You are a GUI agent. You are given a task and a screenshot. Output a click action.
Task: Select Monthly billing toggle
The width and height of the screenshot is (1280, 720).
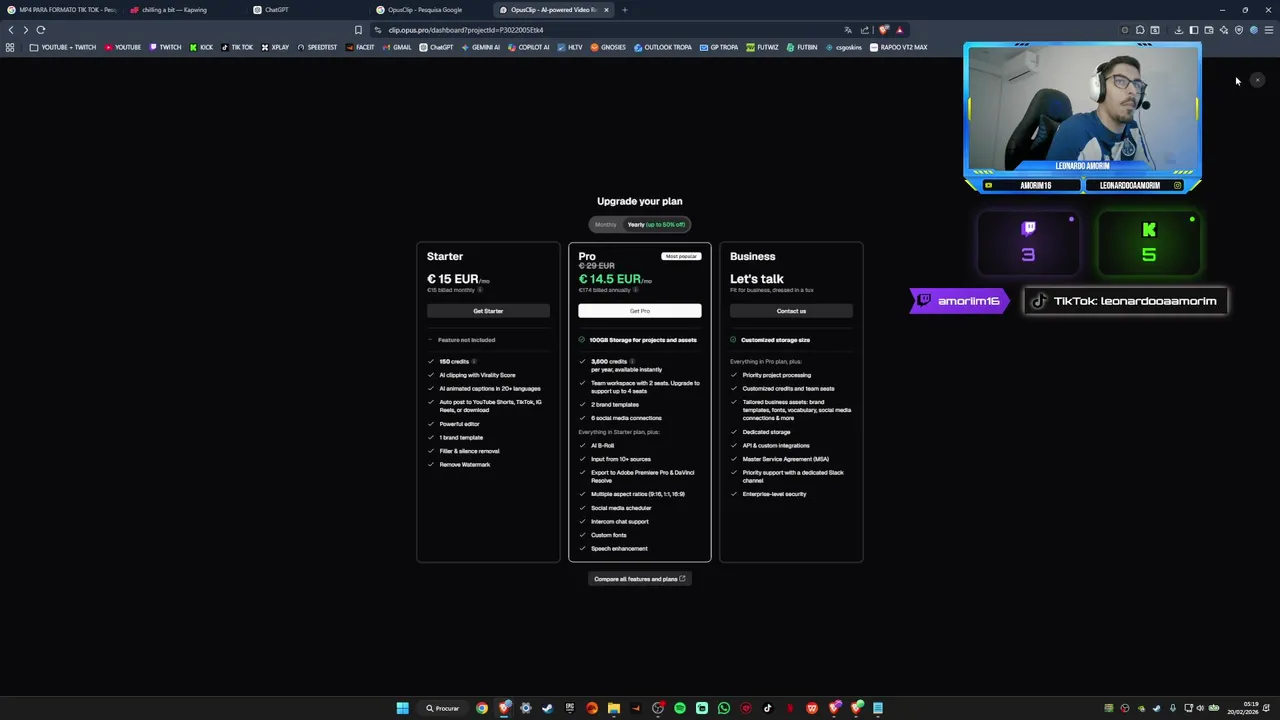[605, 225]
